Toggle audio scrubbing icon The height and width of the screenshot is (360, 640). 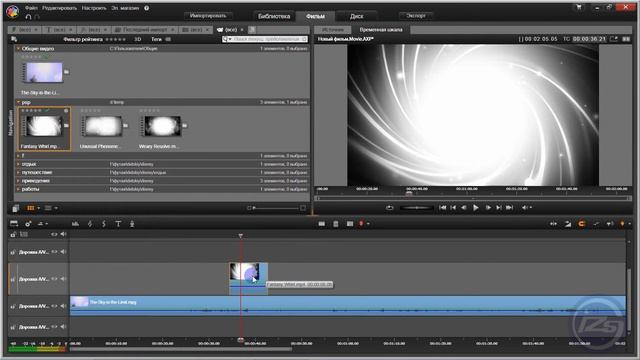pos(610,224)
